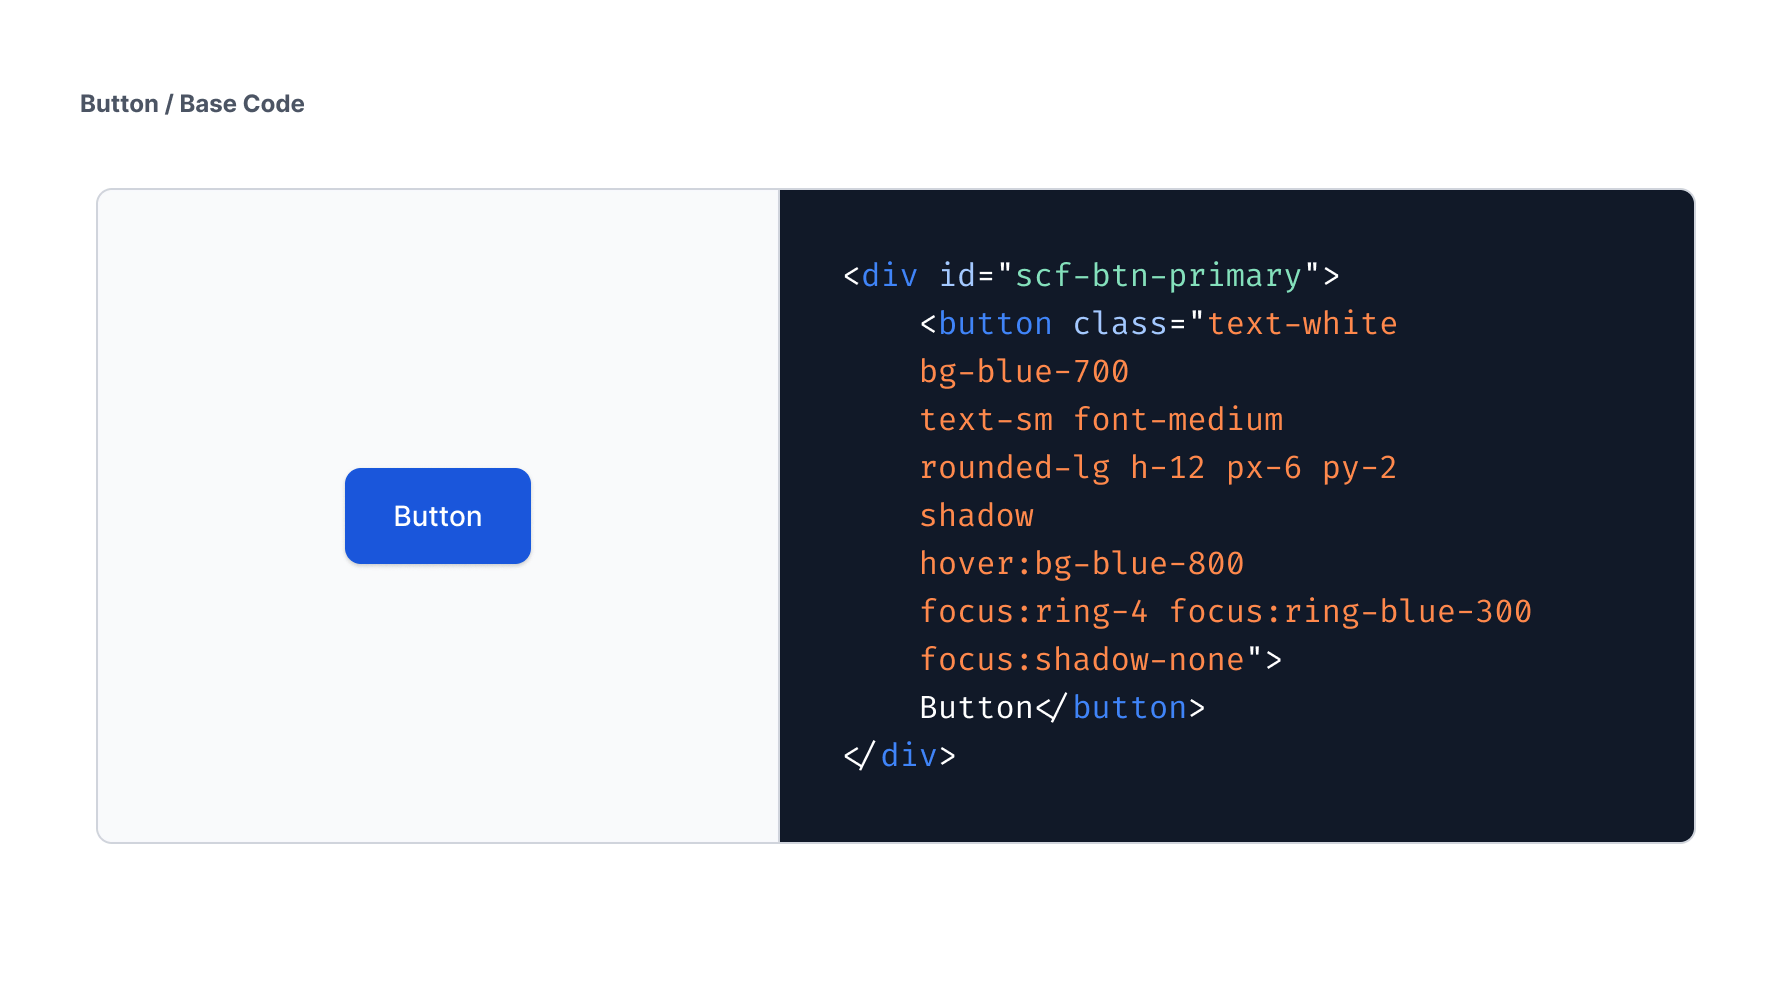Select the text-white class in code

[x=1302, y=324]
